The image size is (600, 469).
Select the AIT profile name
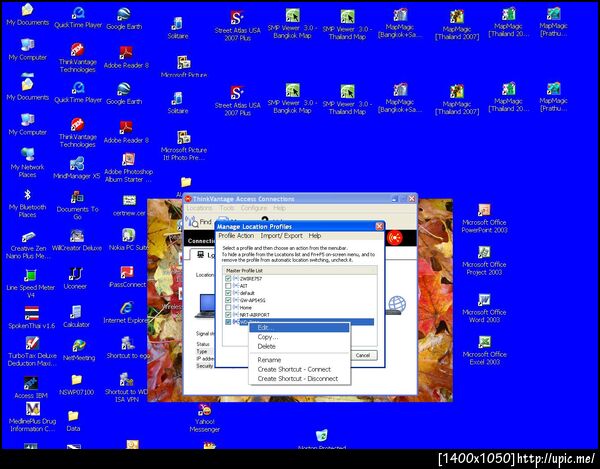click(x=244, y=286)
